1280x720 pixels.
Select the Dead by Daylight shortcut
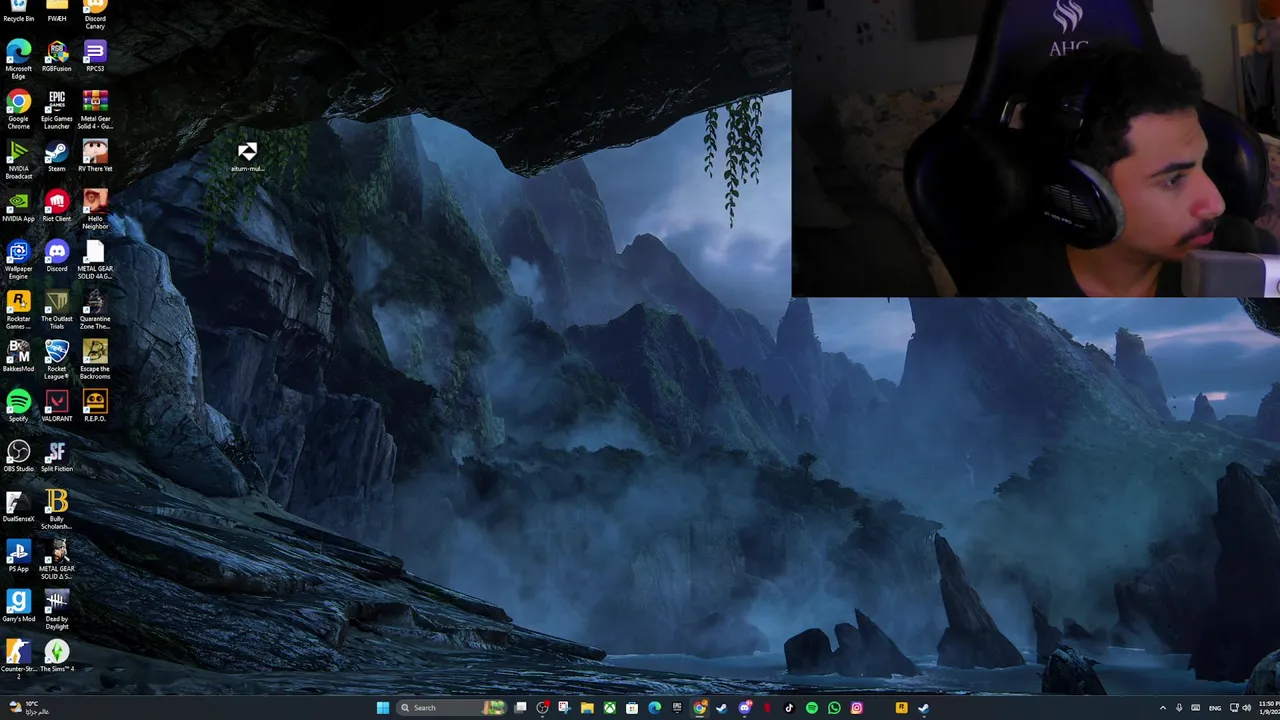point(57,609)
